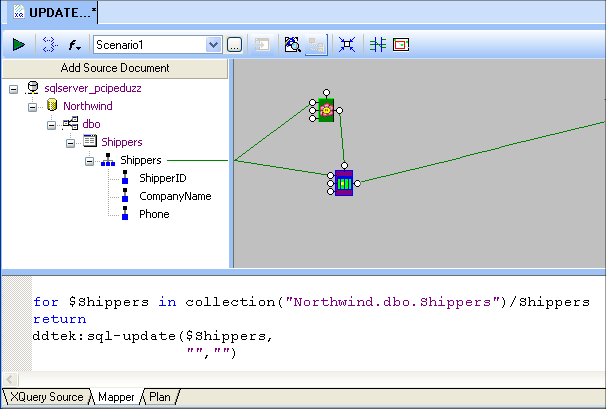Image resolution: width=606 pixels, height=409 pixels.
Task: Click the horizontal scrollbar left arrow
Action: (10, 379)
